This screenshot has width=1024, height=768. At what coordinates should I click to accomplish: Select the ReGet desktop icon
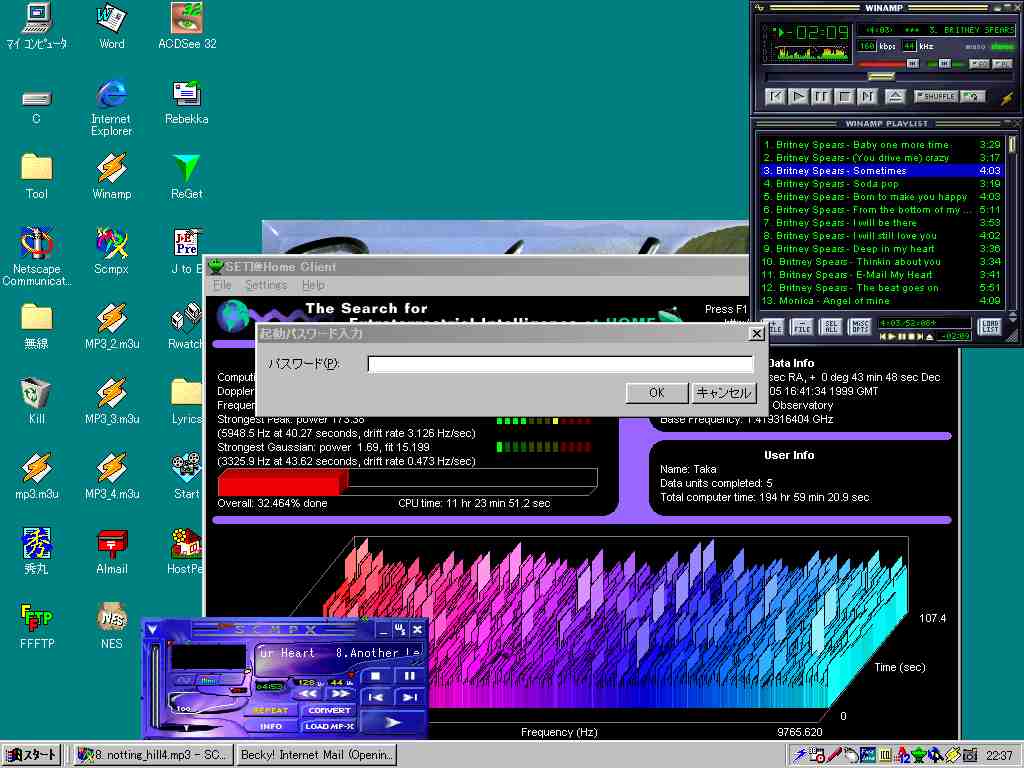point(187,176)
